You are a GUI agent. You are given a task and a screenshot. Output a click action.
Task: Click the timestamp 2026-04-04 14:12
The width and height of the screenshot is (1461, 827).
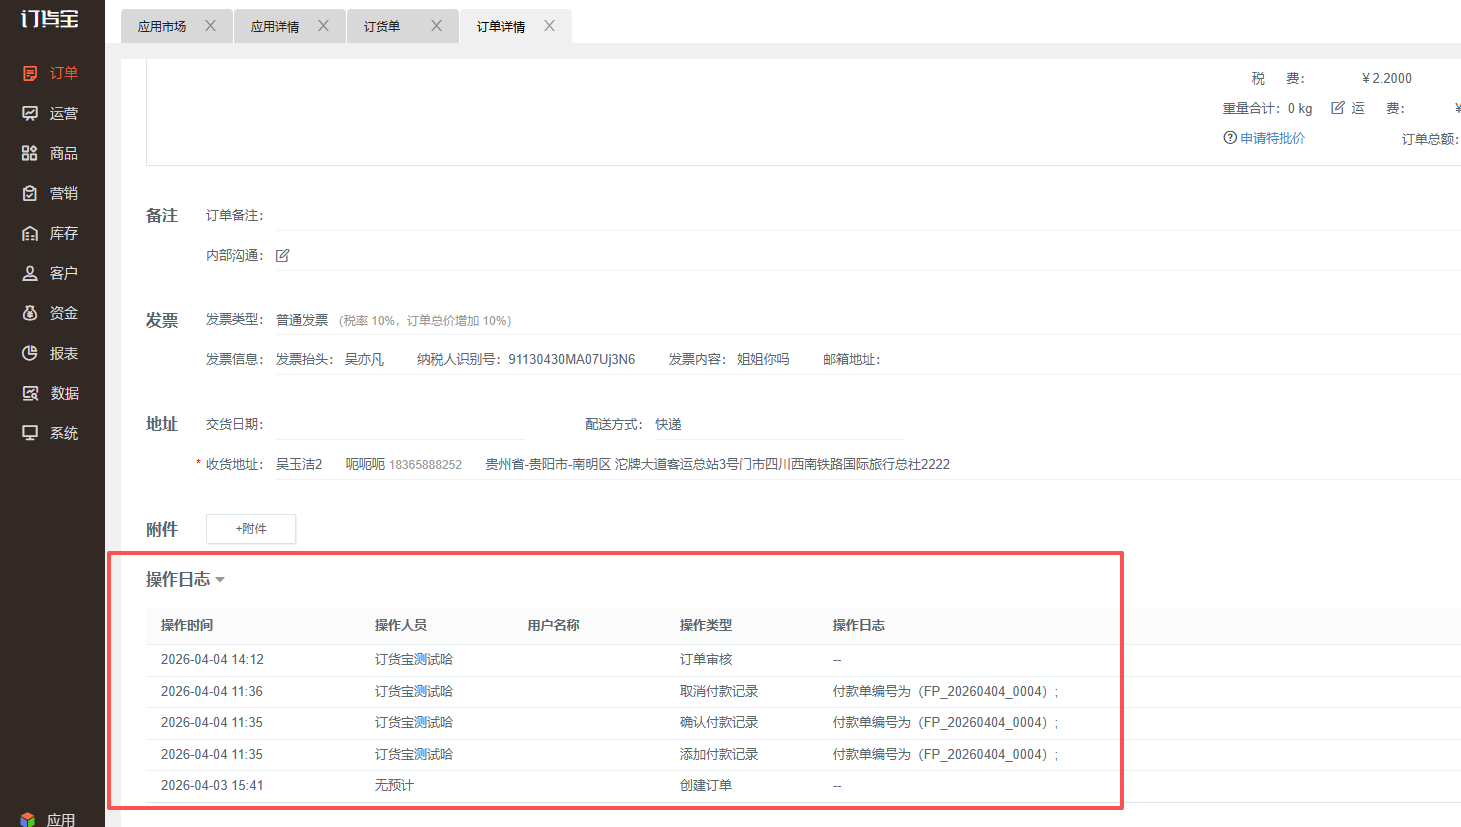(x=212, y=659)
